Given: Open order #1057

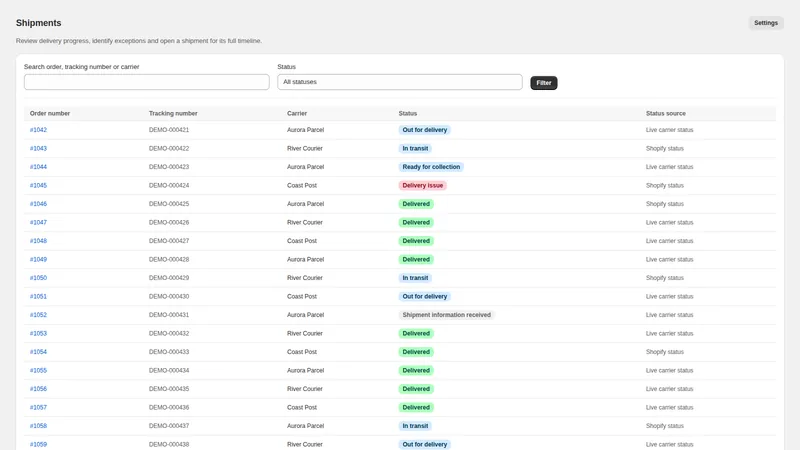Looking at the screenshot, I should click(x=38, y=408).
